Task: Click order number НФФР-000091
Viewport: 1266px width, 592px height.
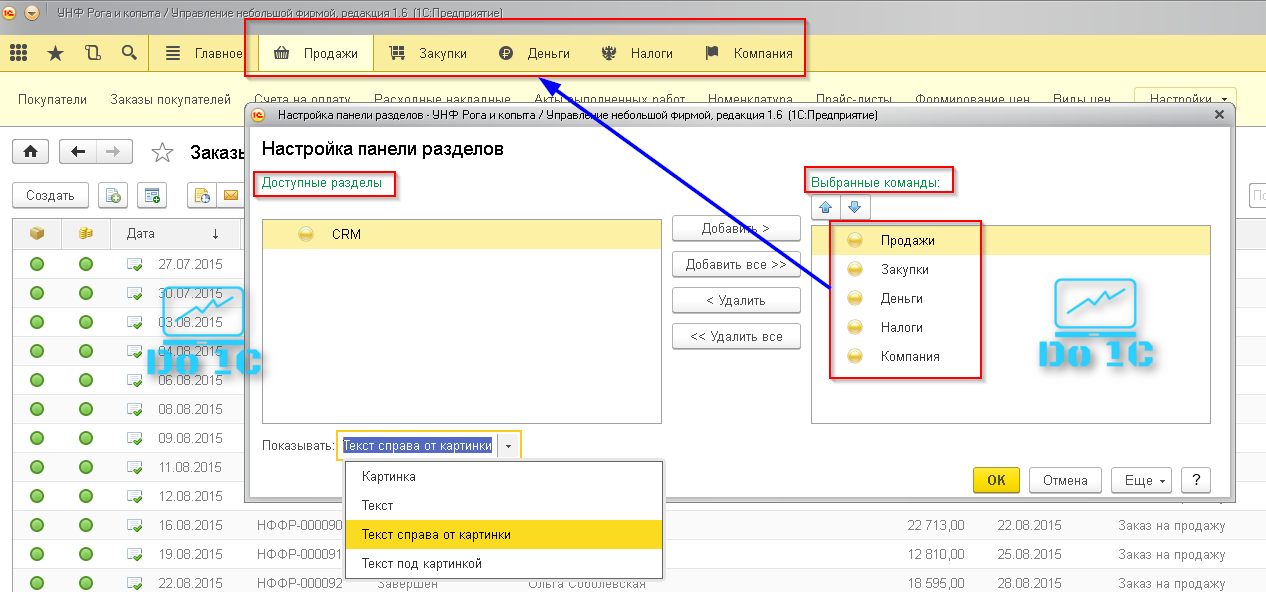Action: coord(299,554)
